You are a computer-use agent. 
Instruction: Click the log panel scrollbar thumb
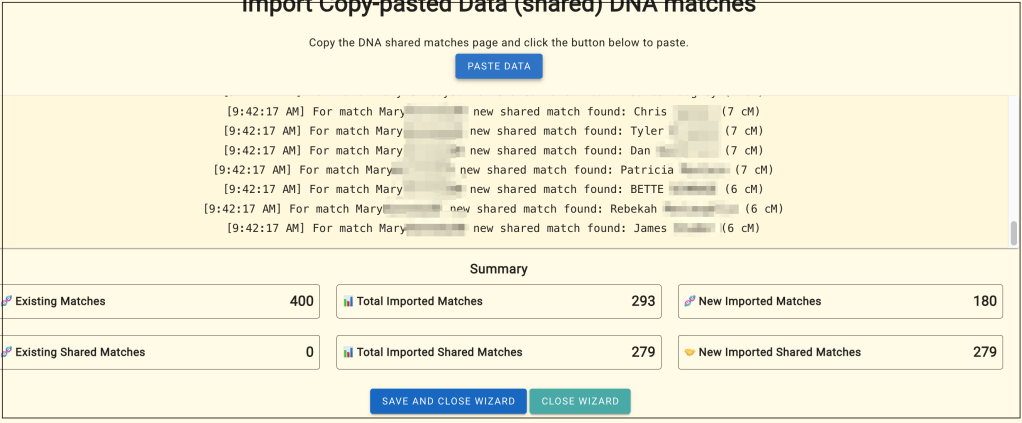tap(1013, 233)
